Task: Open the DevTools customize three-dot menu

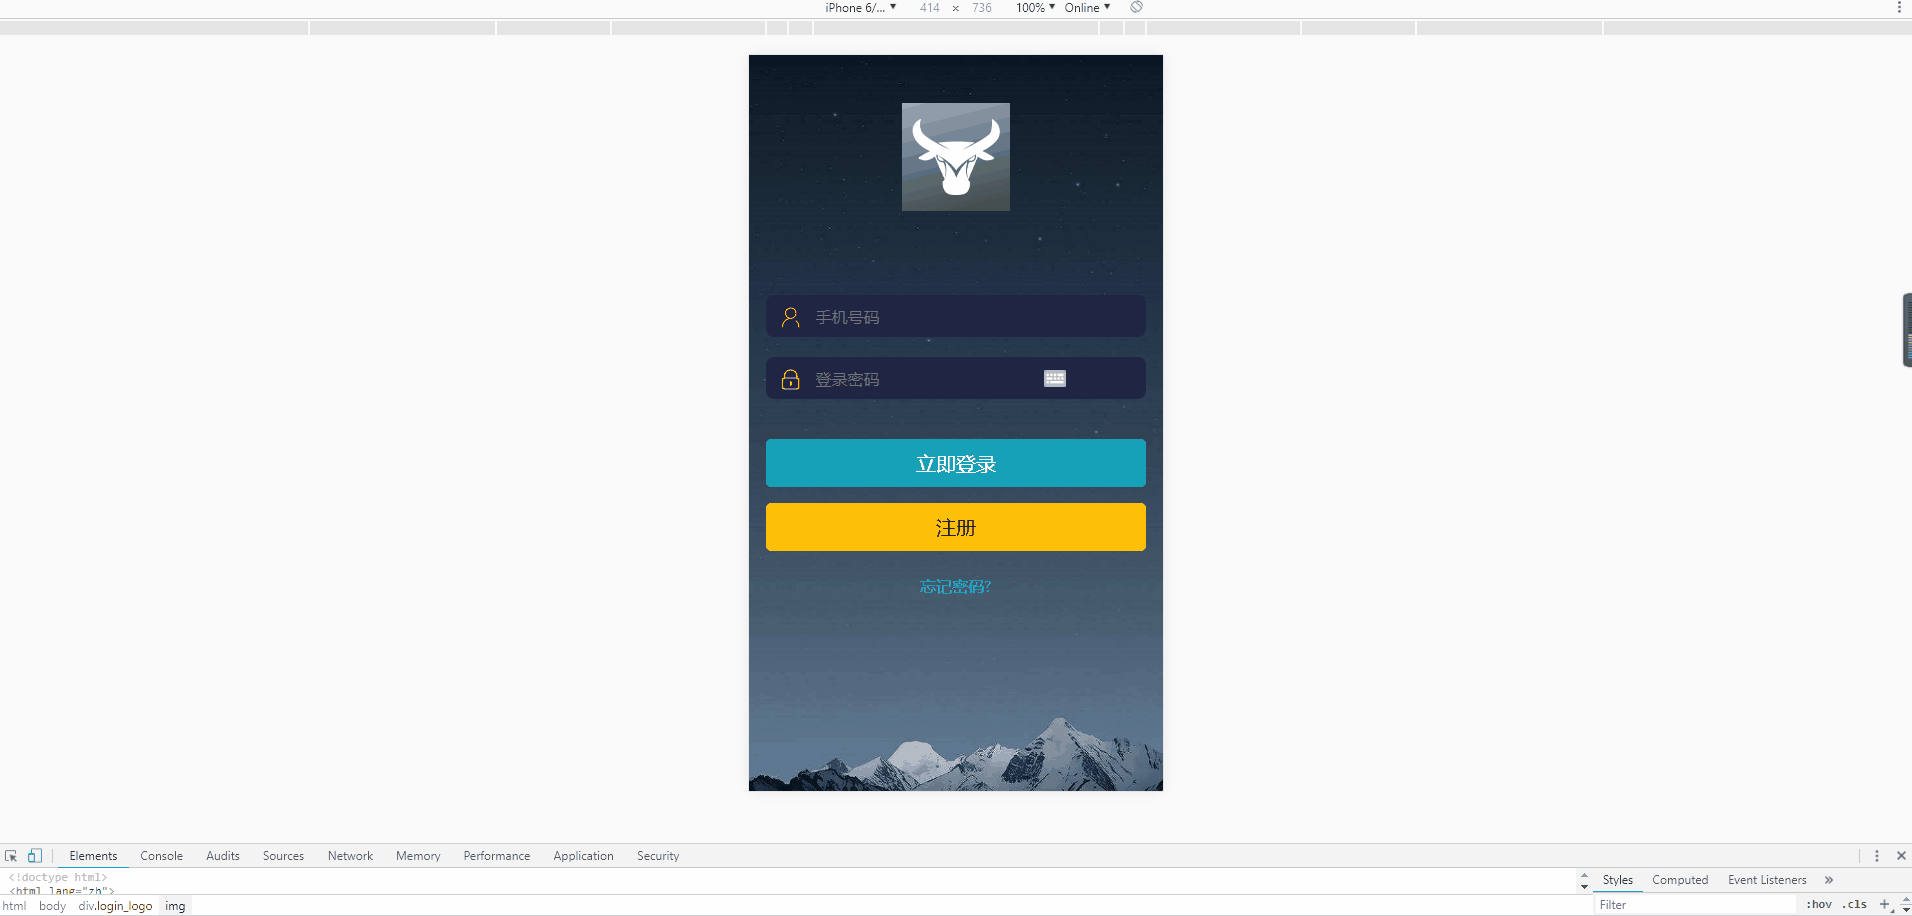Action: (x=1876, y=856)
